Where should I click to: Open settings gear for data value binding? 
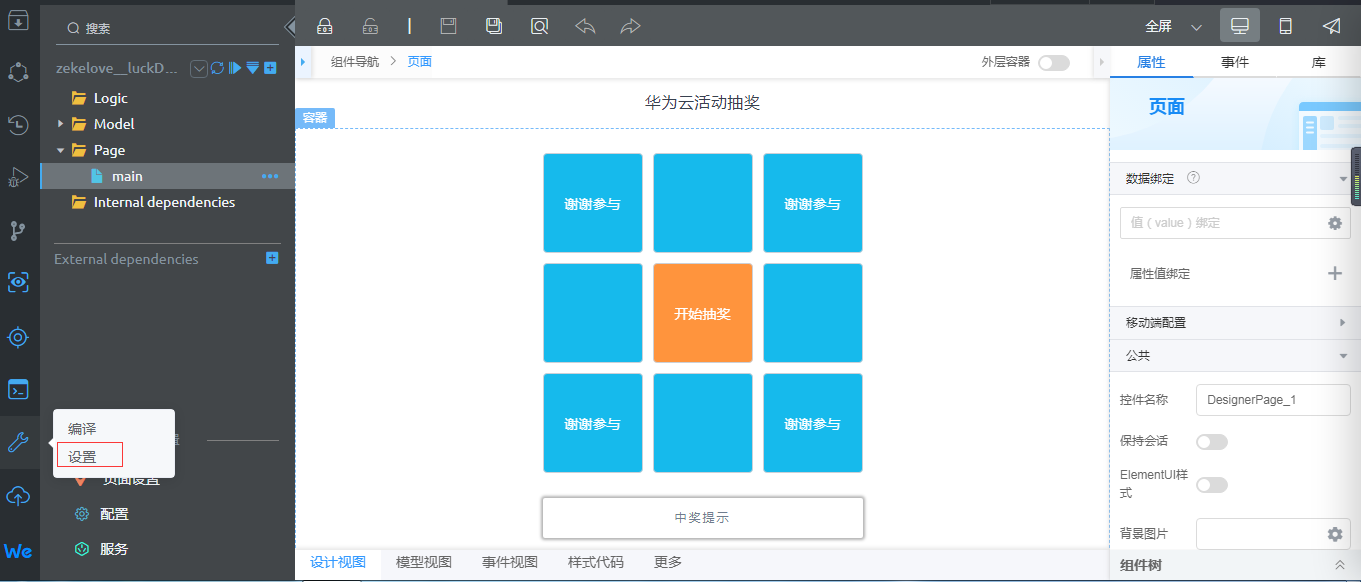(1334, 223)
